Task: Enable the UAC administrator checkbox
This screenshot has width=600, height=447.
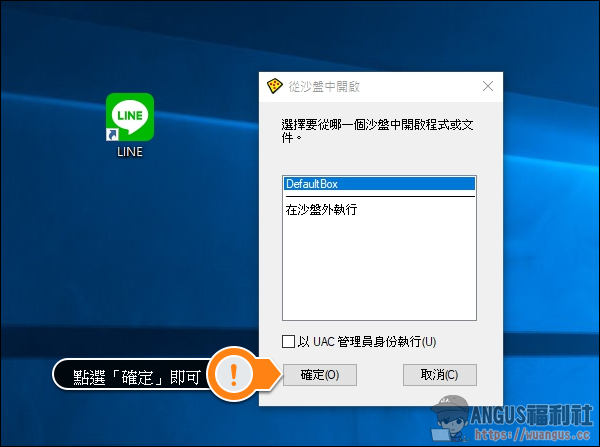Action: (x=289, y=341)
